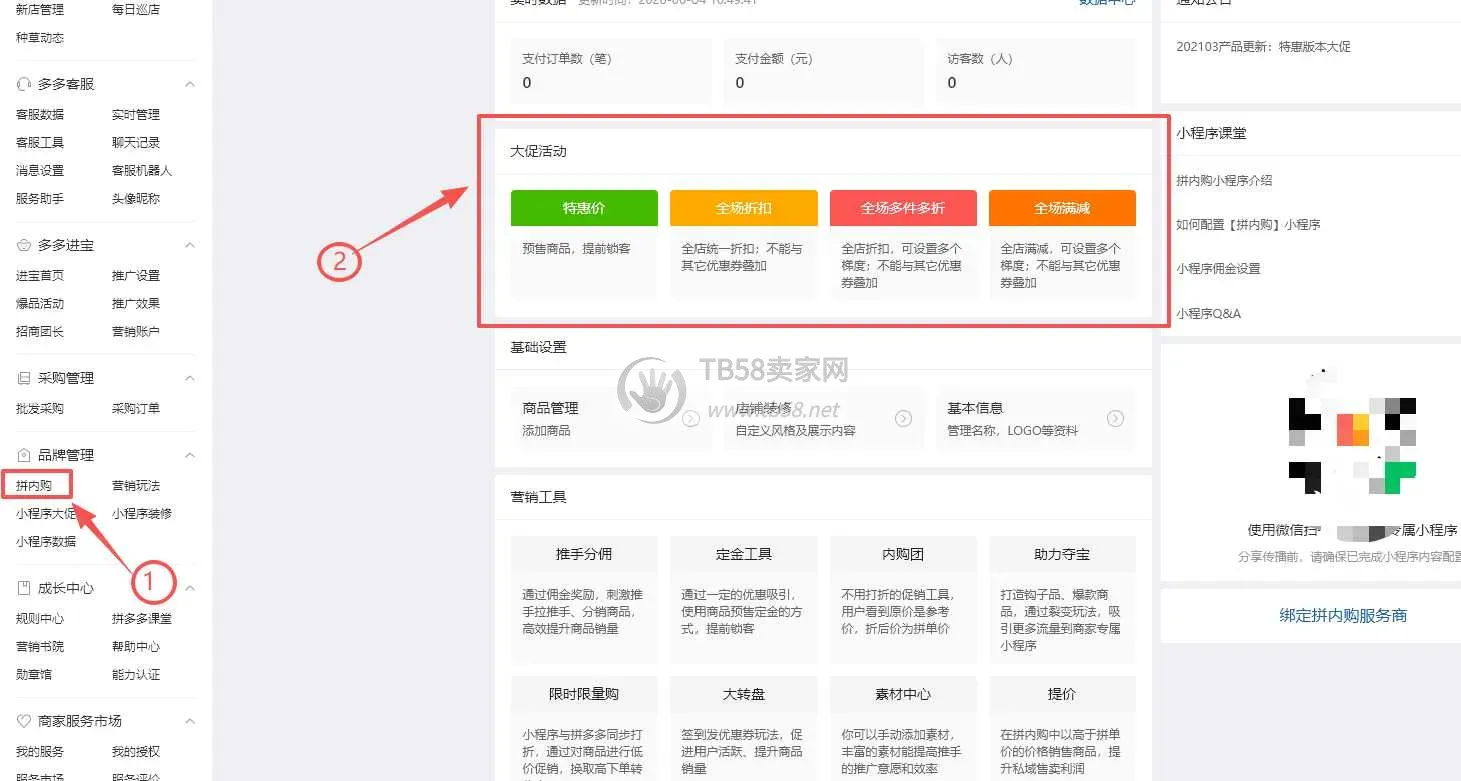Open 客服机器人 menu item
Viewport: 1461px width, 781px height.
click(142, 171)
